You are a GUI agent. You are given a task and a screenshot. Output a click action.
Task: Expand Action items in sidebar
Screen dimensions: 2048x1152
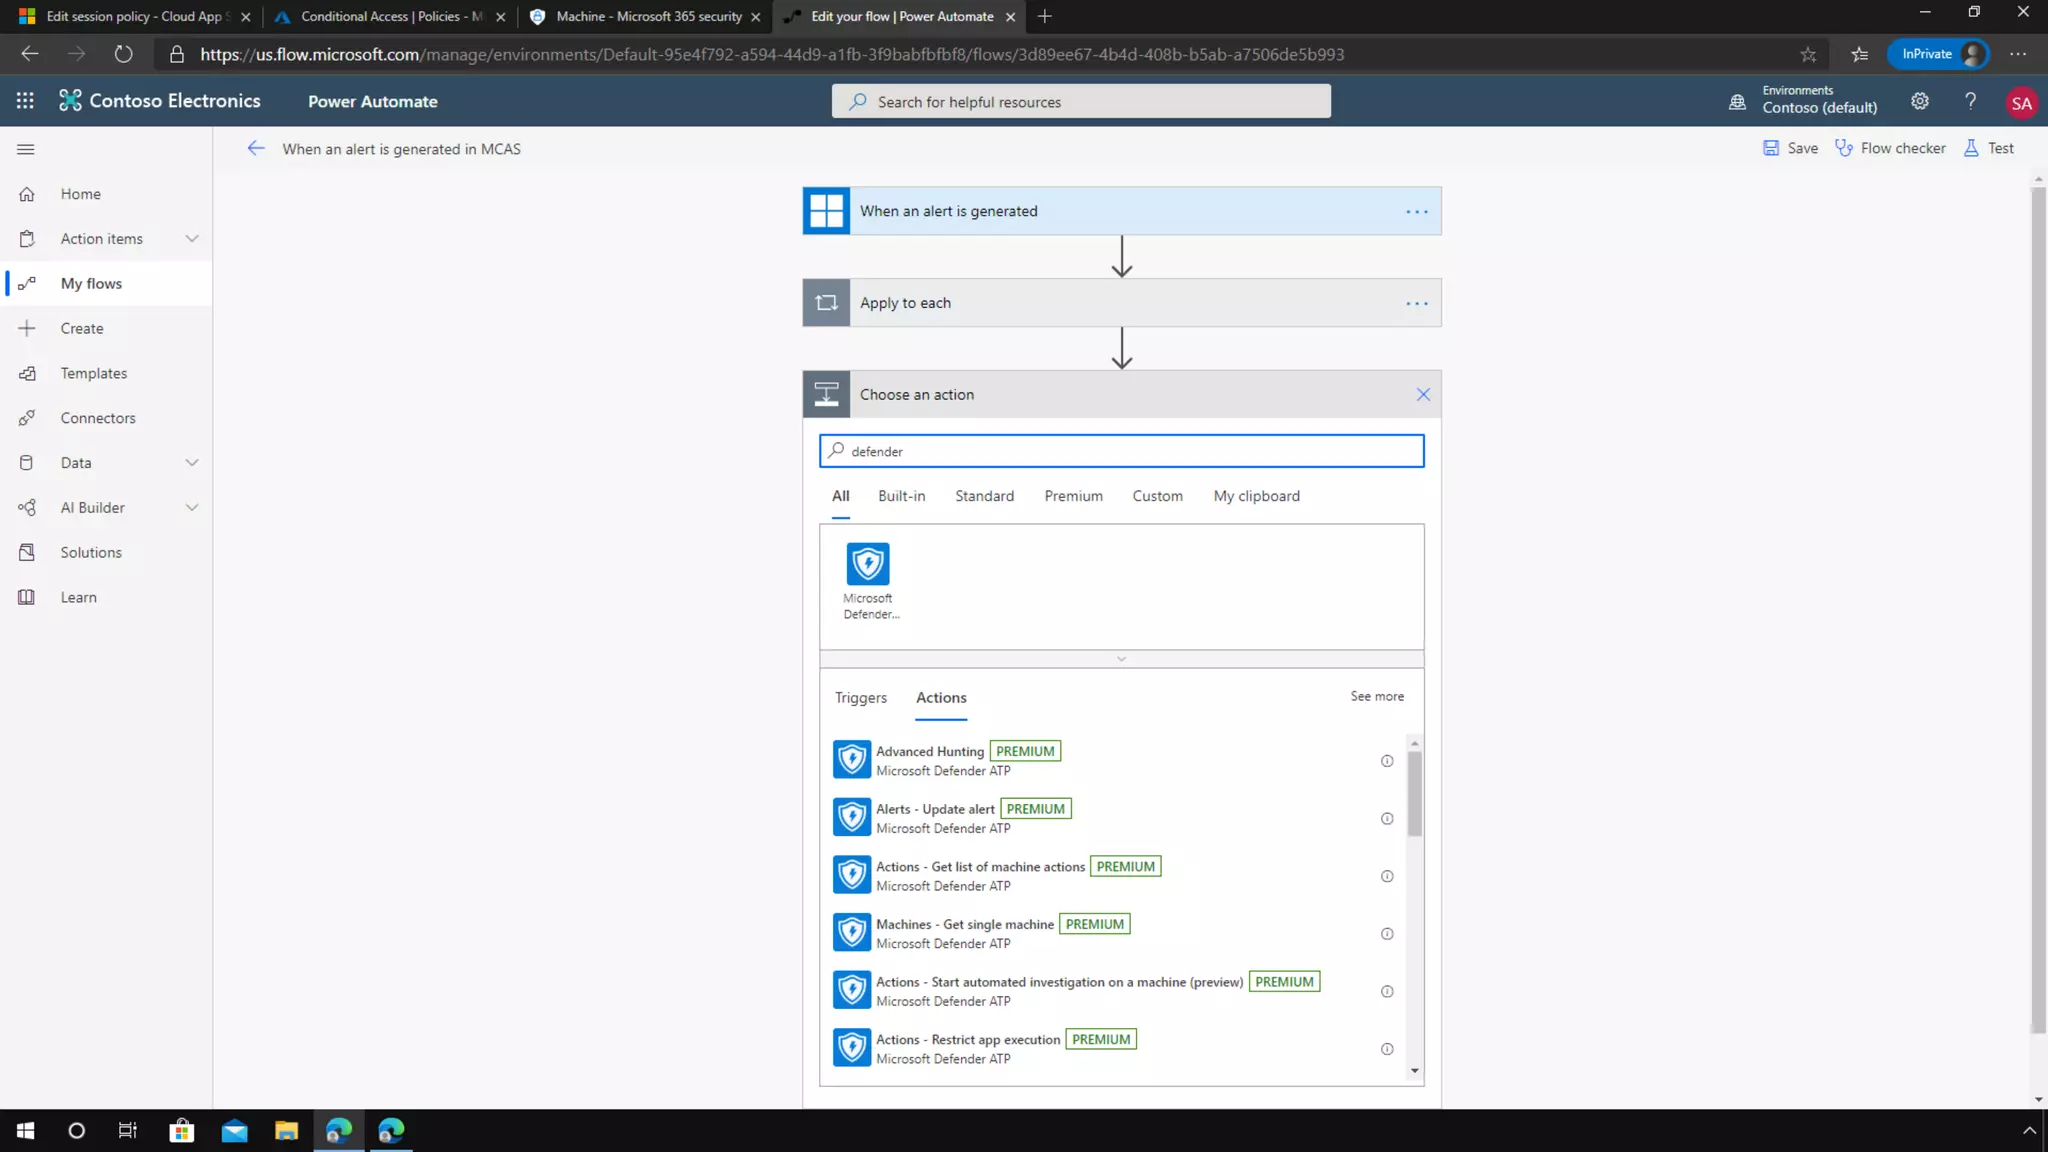coord(192,239)
